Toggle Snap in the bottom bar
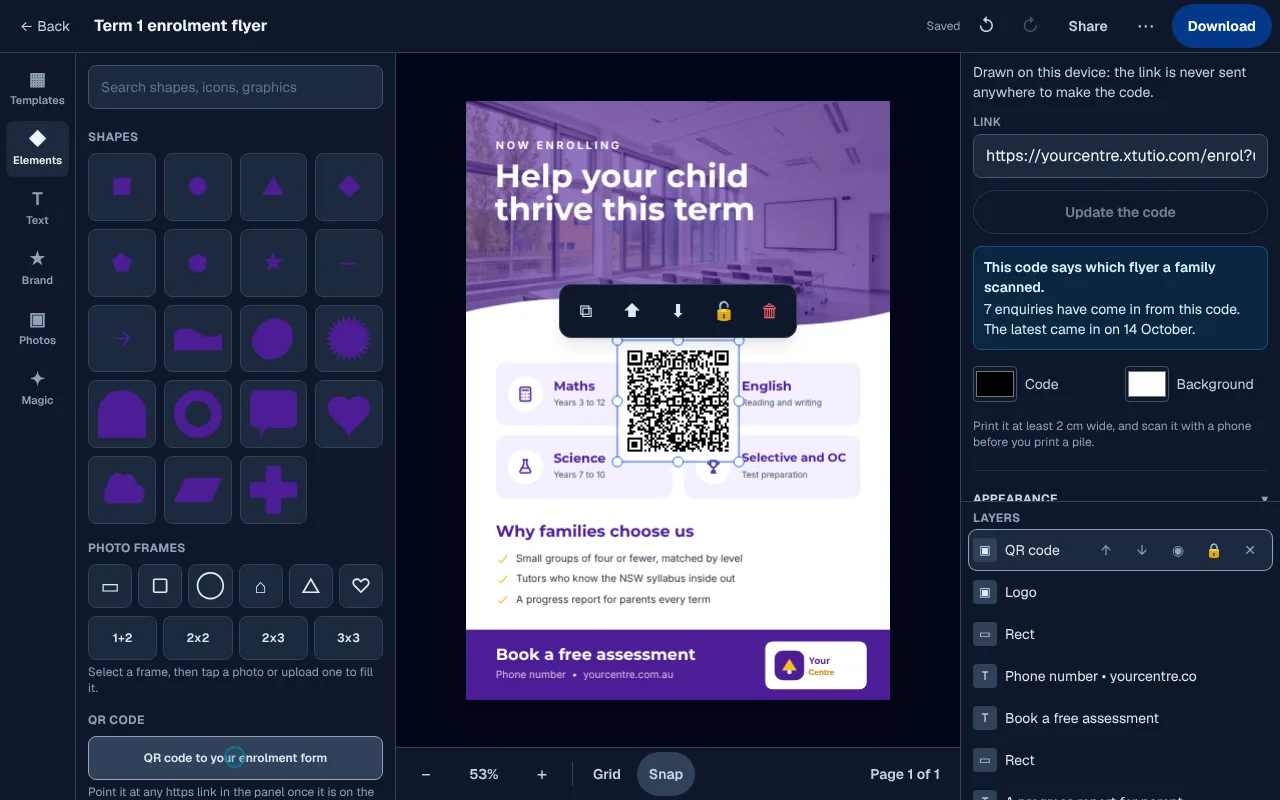1280x800 pixels. click(x=666, y=774)
